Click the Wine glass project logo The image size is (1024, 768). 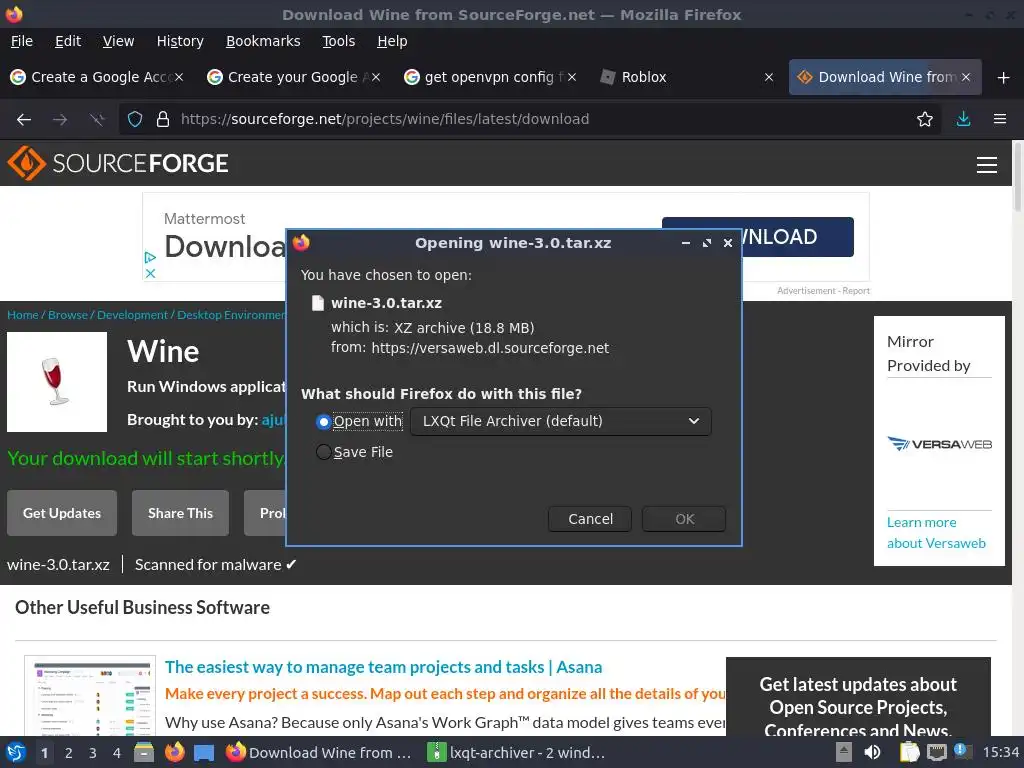pos(57,381)
